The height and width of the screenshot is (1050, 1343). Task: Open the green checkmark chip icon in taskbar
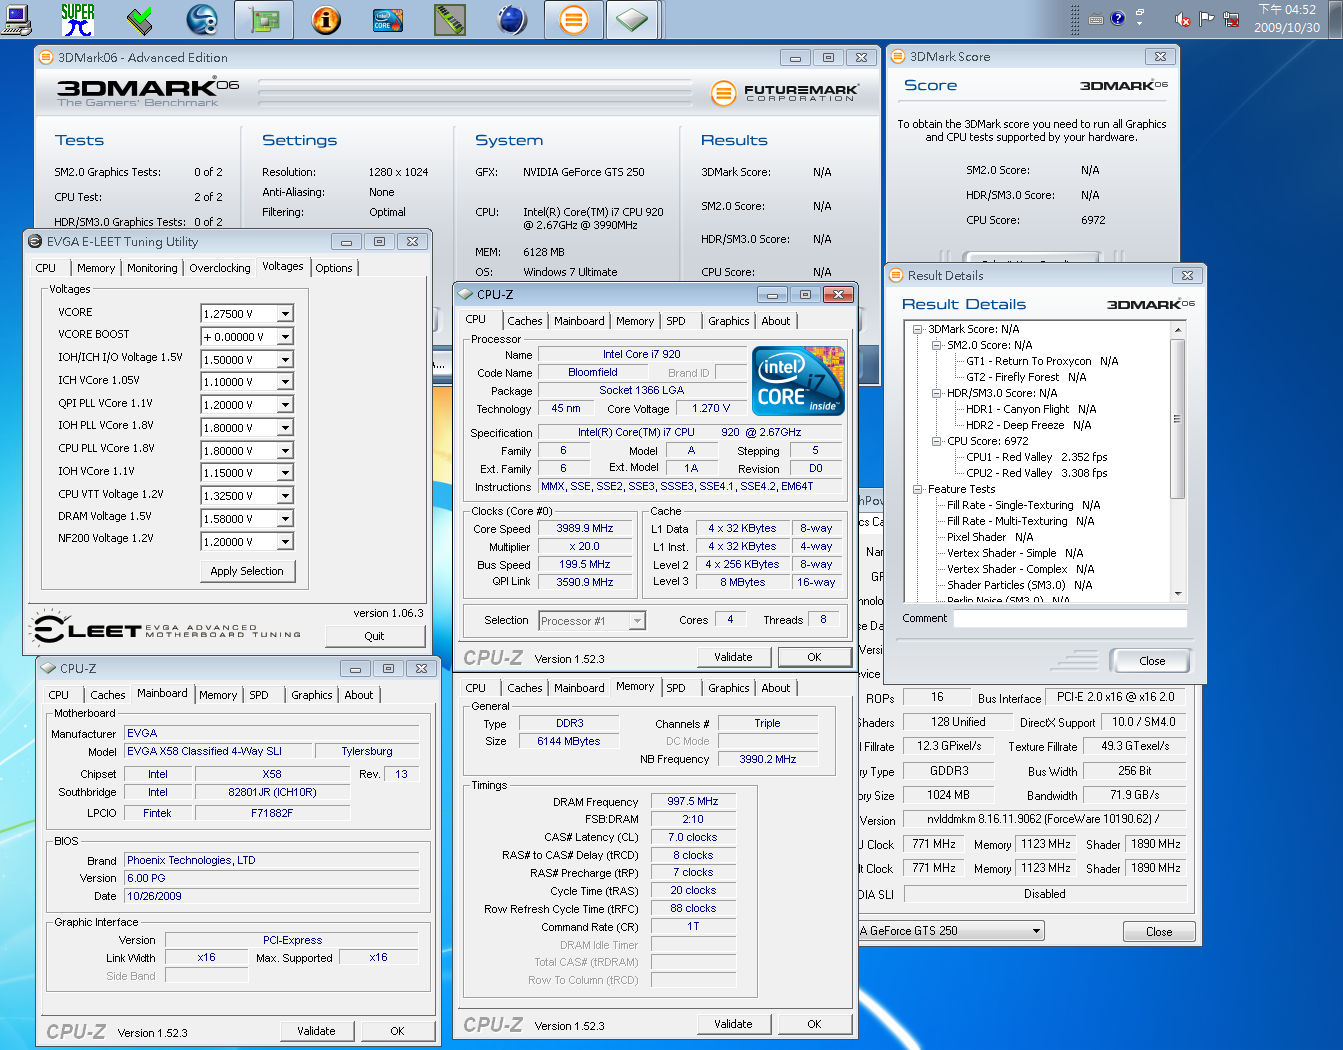[x=140, y=19]
